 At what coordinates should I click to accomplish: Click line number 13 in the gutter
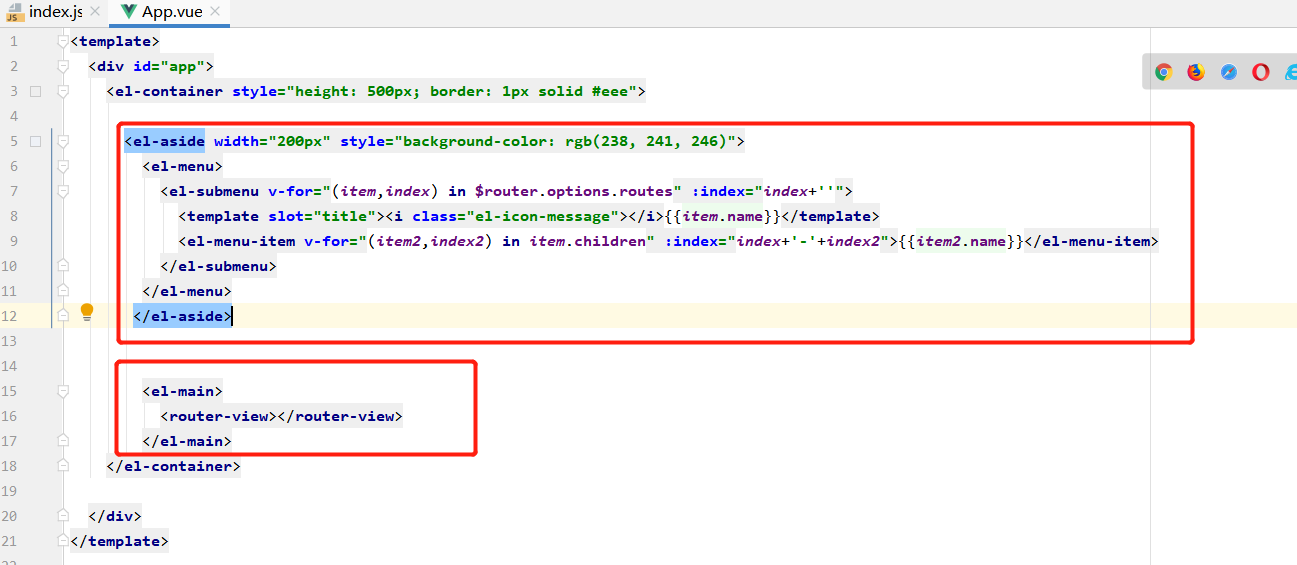tap(10, 341)
